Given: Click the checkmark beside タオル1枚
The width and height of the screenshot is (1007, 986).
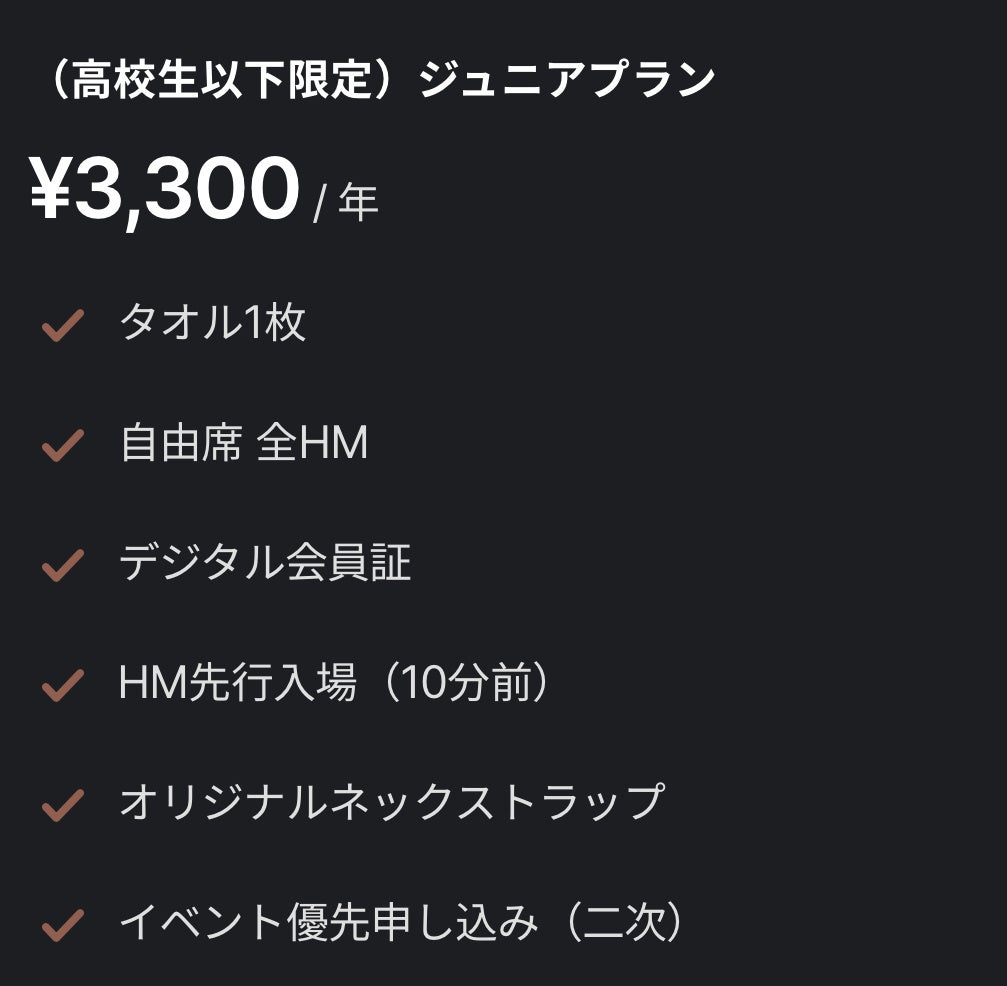Looking at the screenshot, I should coord(61,326).
